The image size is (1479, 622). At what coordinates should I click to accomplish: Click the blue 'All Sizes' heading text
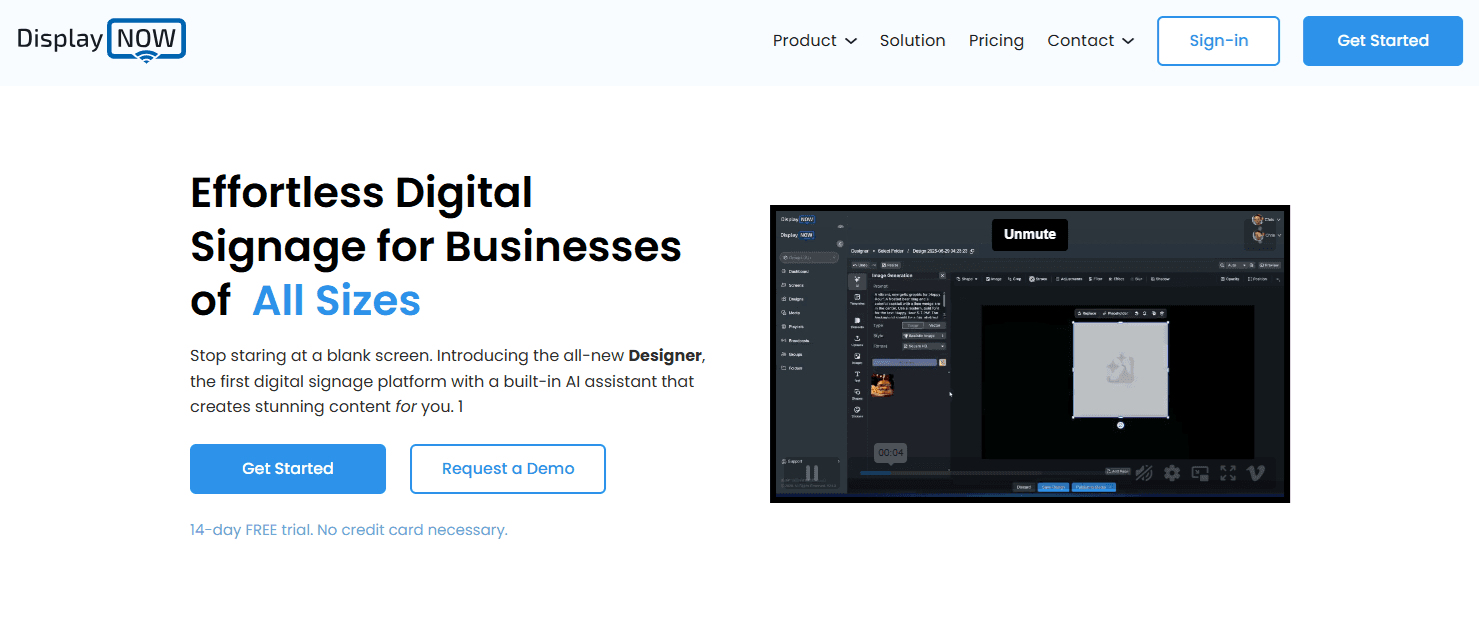coord(336,300)
